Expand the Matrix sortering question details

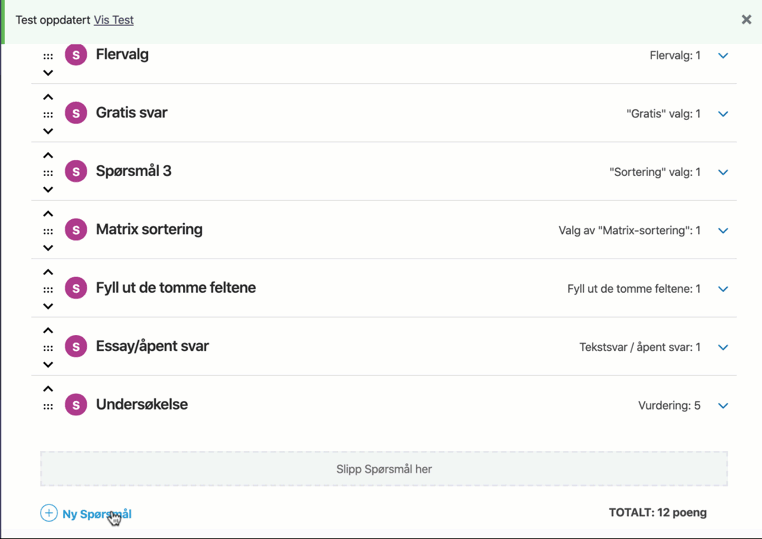coord(723,231)
